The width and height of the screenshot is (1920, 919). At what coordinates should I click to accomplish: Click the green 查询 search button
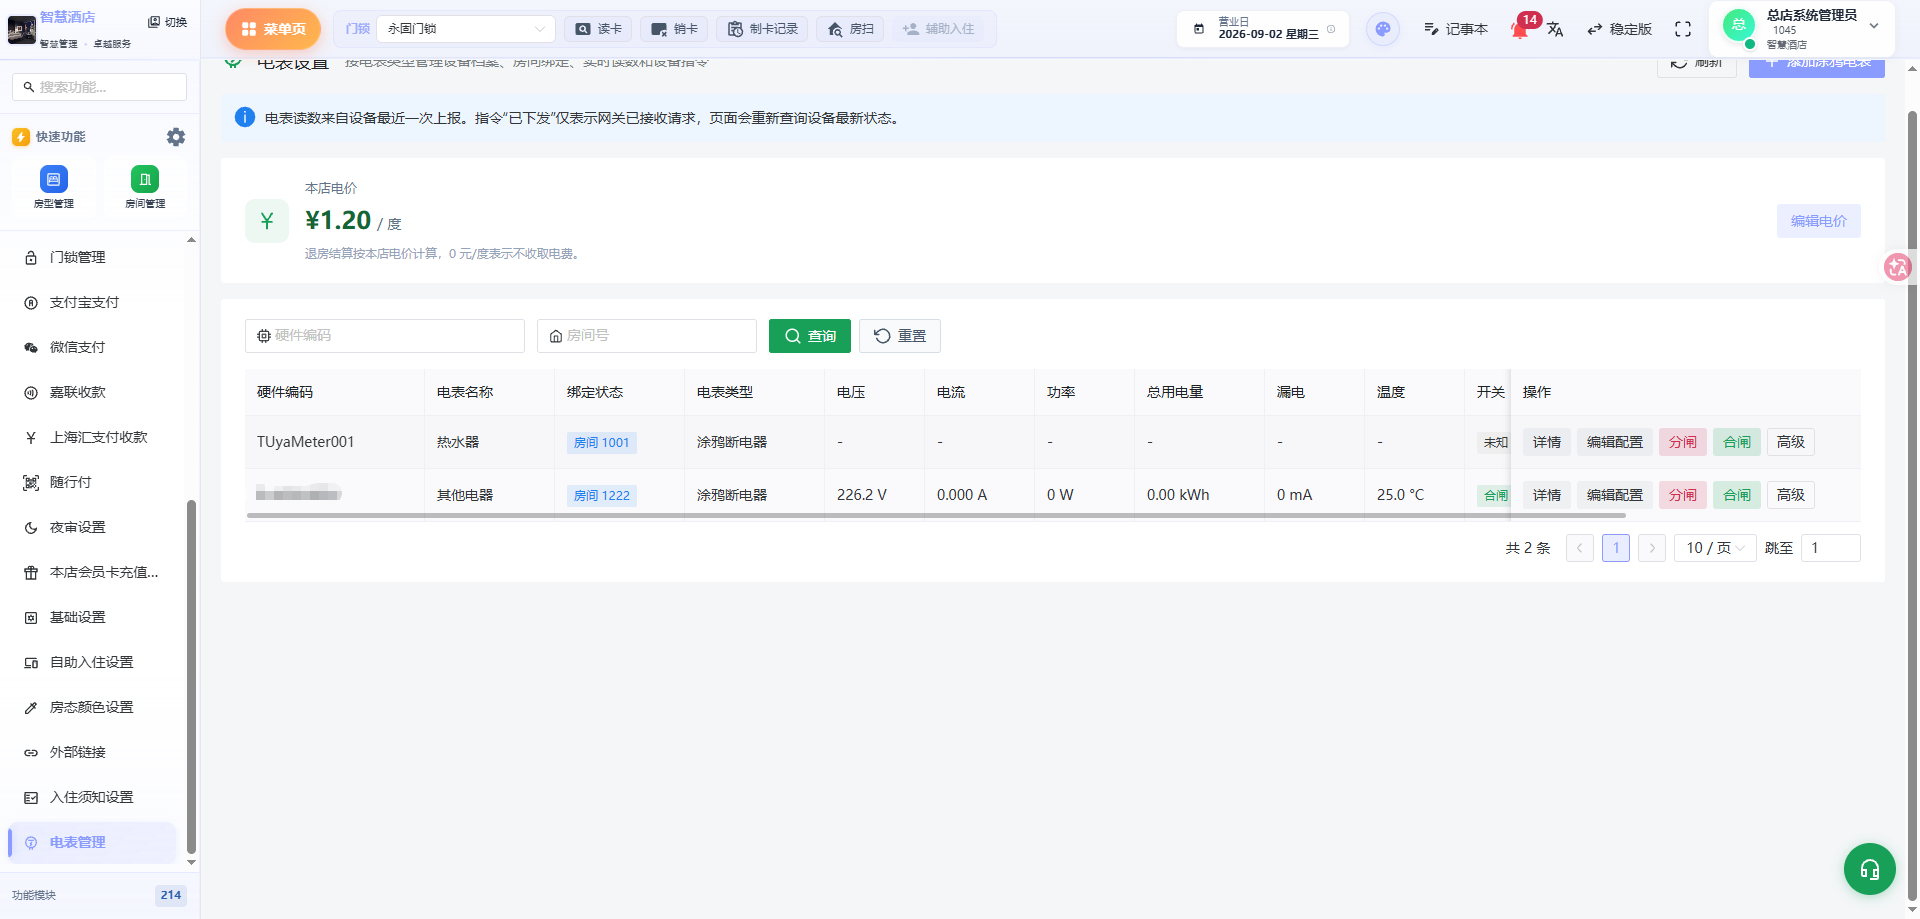tap(810, 336)
